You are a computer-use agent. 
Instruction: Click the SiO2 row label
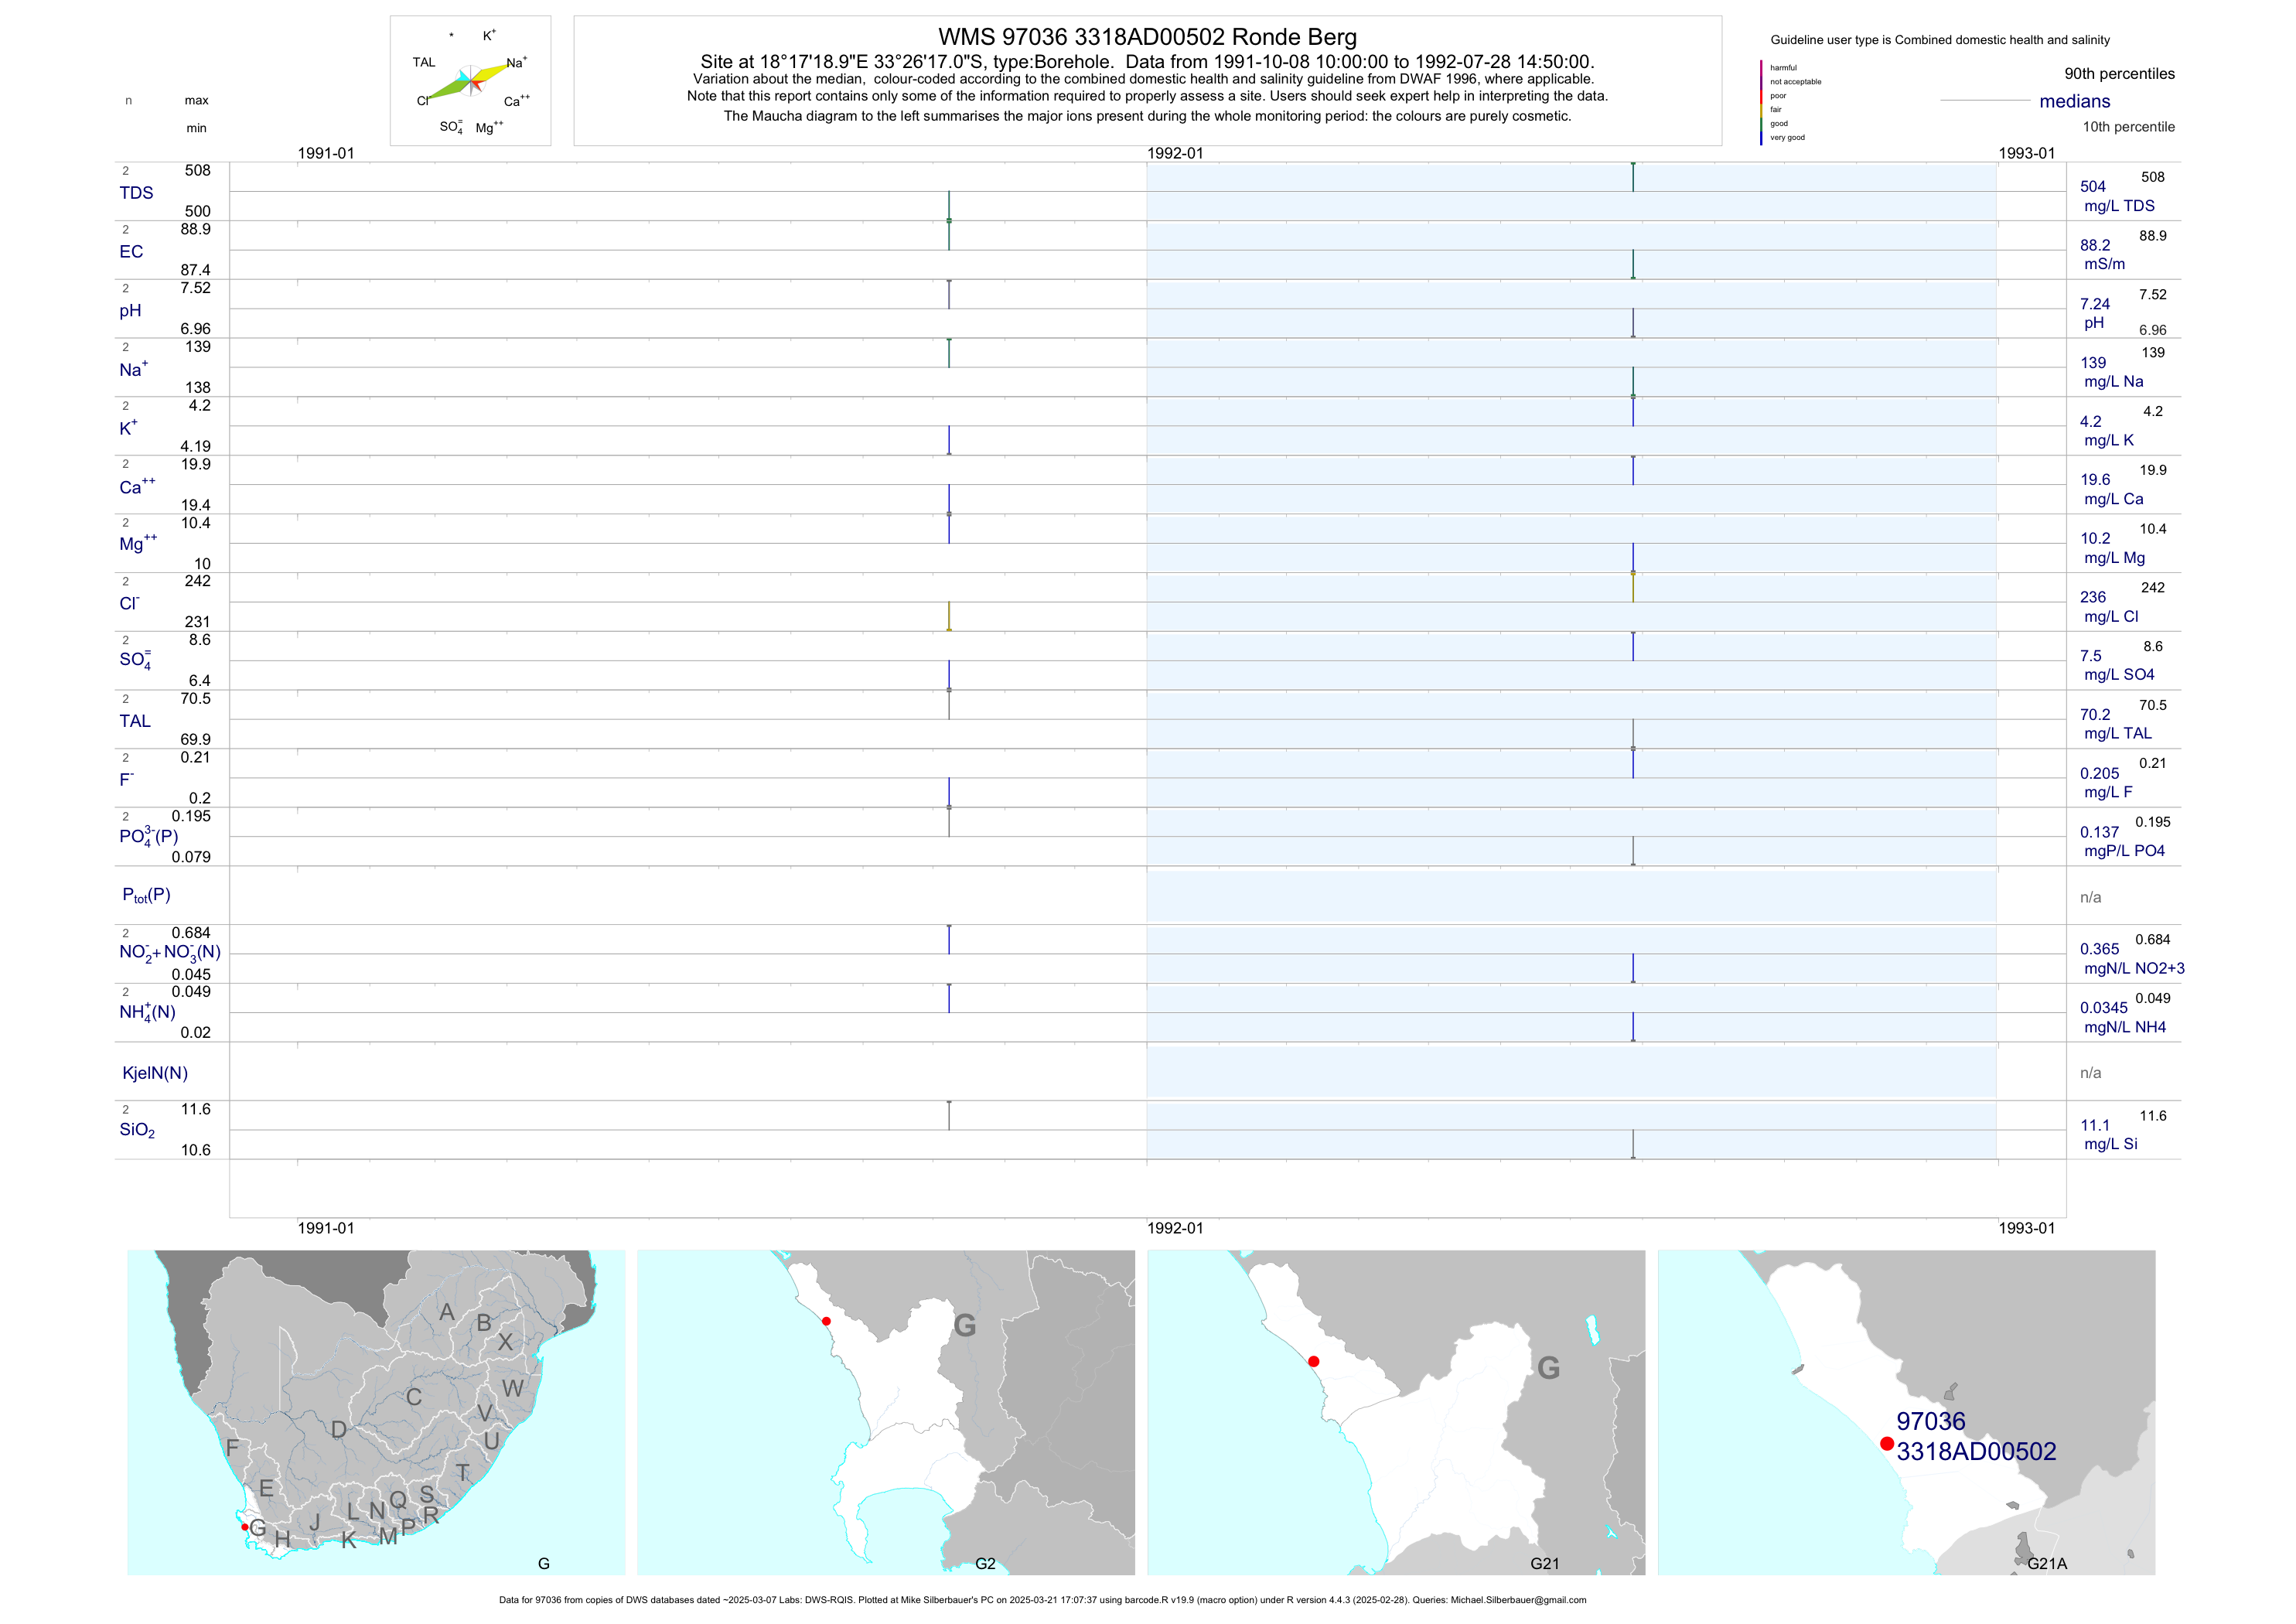(137, 1130)
